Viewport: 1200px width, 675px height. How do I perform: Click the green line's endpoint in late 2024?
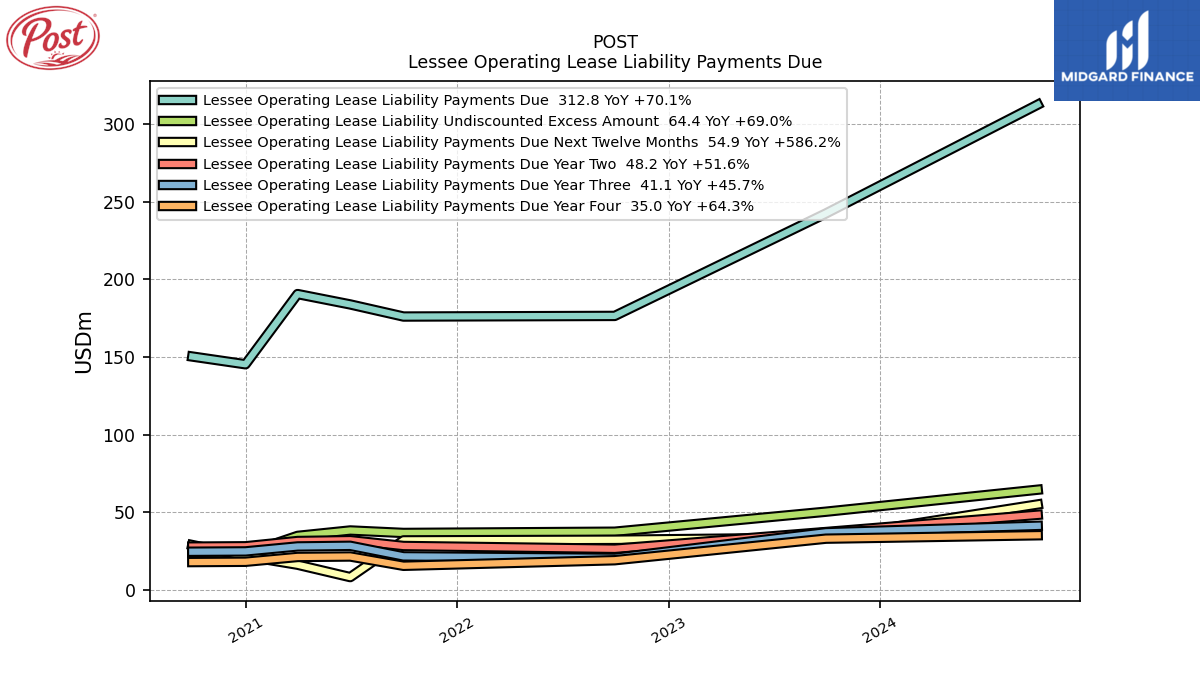click(1040, 489)
